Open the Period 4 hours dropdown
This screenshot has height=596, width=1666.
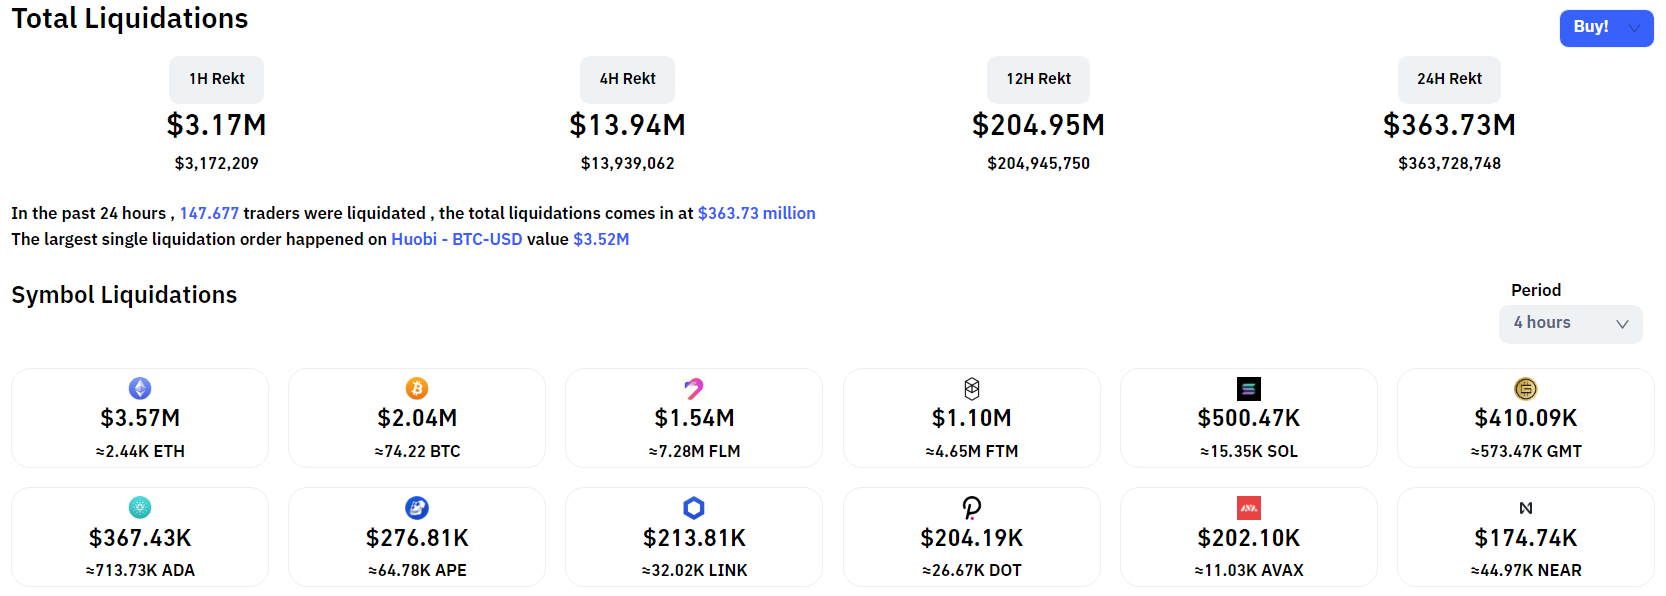tap(1570, 324)
